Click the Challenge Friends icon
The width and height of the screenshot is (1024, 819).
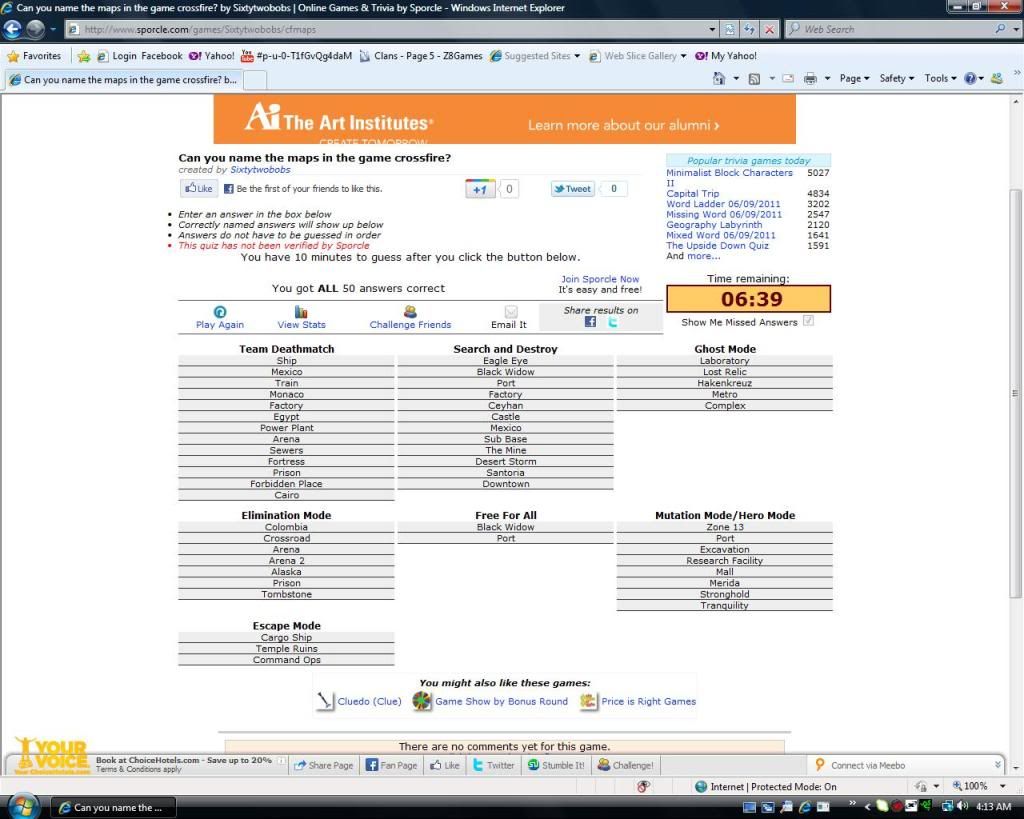pyautogui.click(x=410, y=312)
